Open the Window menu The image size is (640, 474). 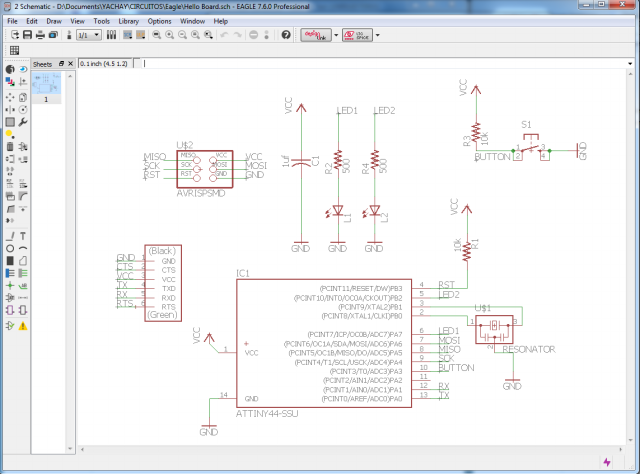click(192, 21)
